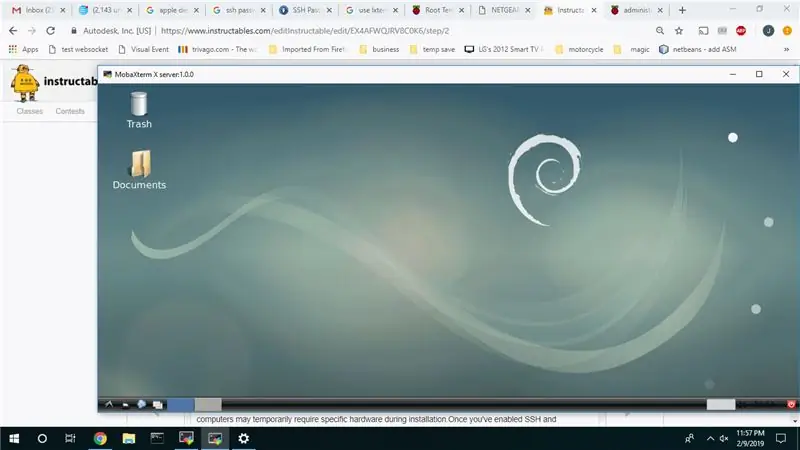Click the zoom magnifier icon in address bar
Screen dimensions: 800x450
[x=660, y=31]
